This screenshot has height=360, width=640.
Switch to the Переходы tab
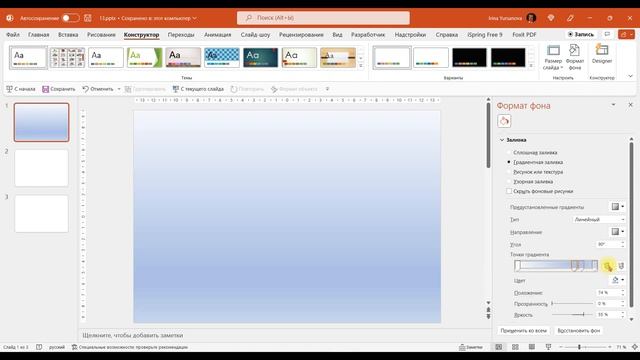pyautogui.click(x=181, y=35)
